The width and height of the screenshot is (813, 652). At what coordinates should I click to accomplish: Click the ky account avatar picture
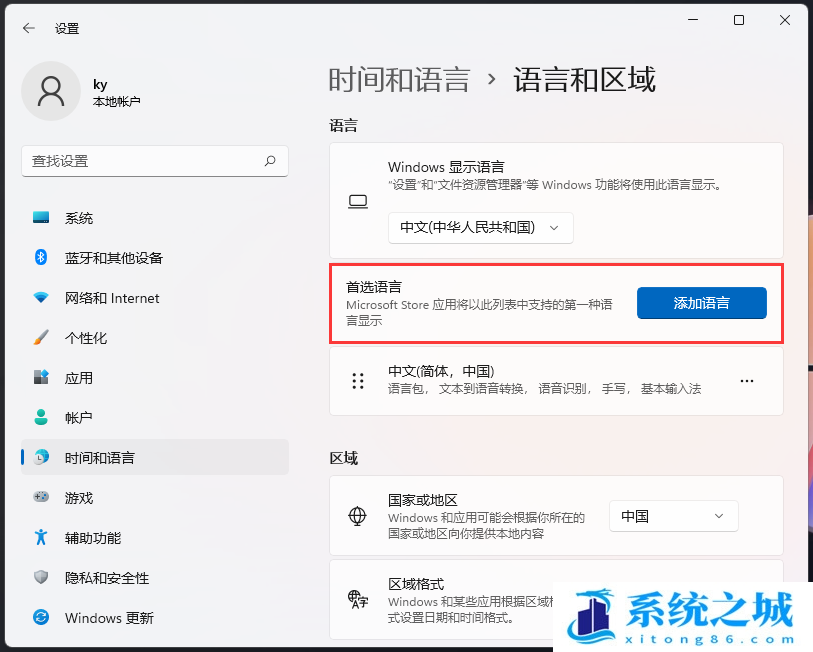[x=51, y=91]
